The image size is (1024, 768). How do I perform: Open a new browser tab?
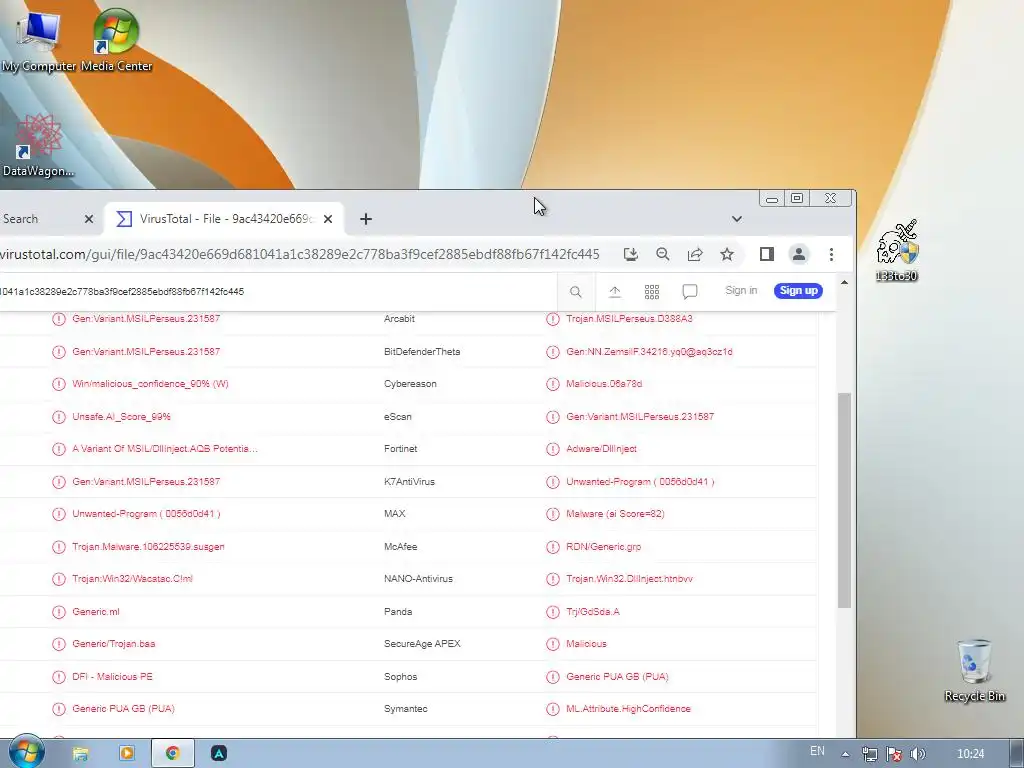click(x=366, y=219)
